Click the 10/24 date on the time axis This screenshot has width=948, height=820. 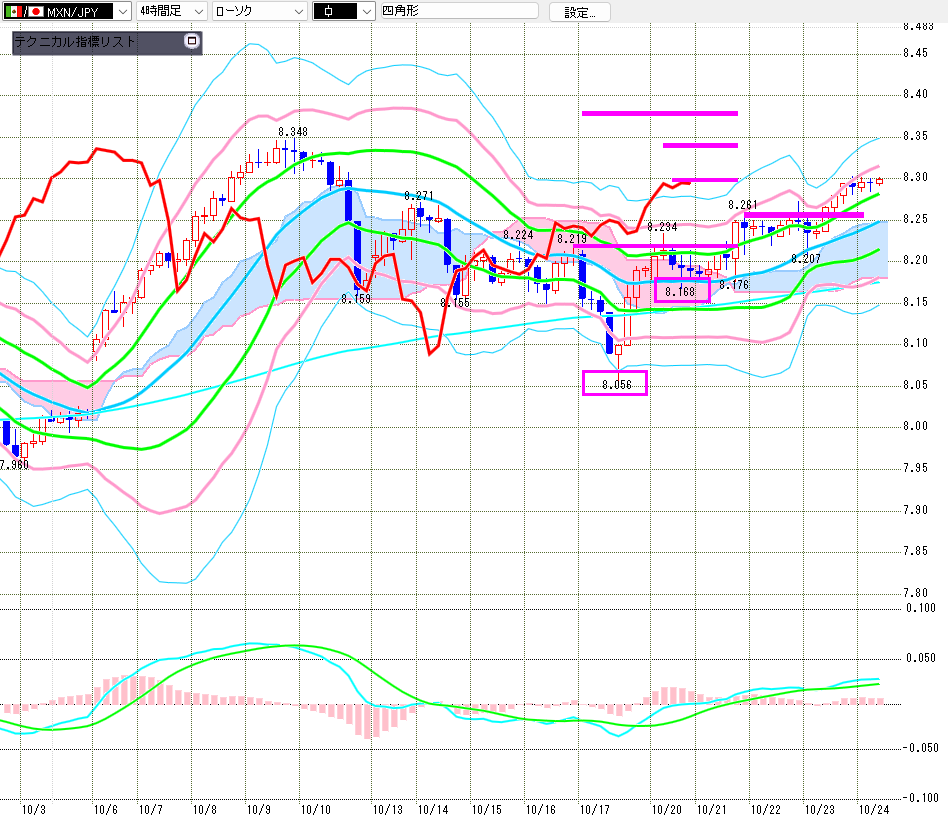point(874,809)
